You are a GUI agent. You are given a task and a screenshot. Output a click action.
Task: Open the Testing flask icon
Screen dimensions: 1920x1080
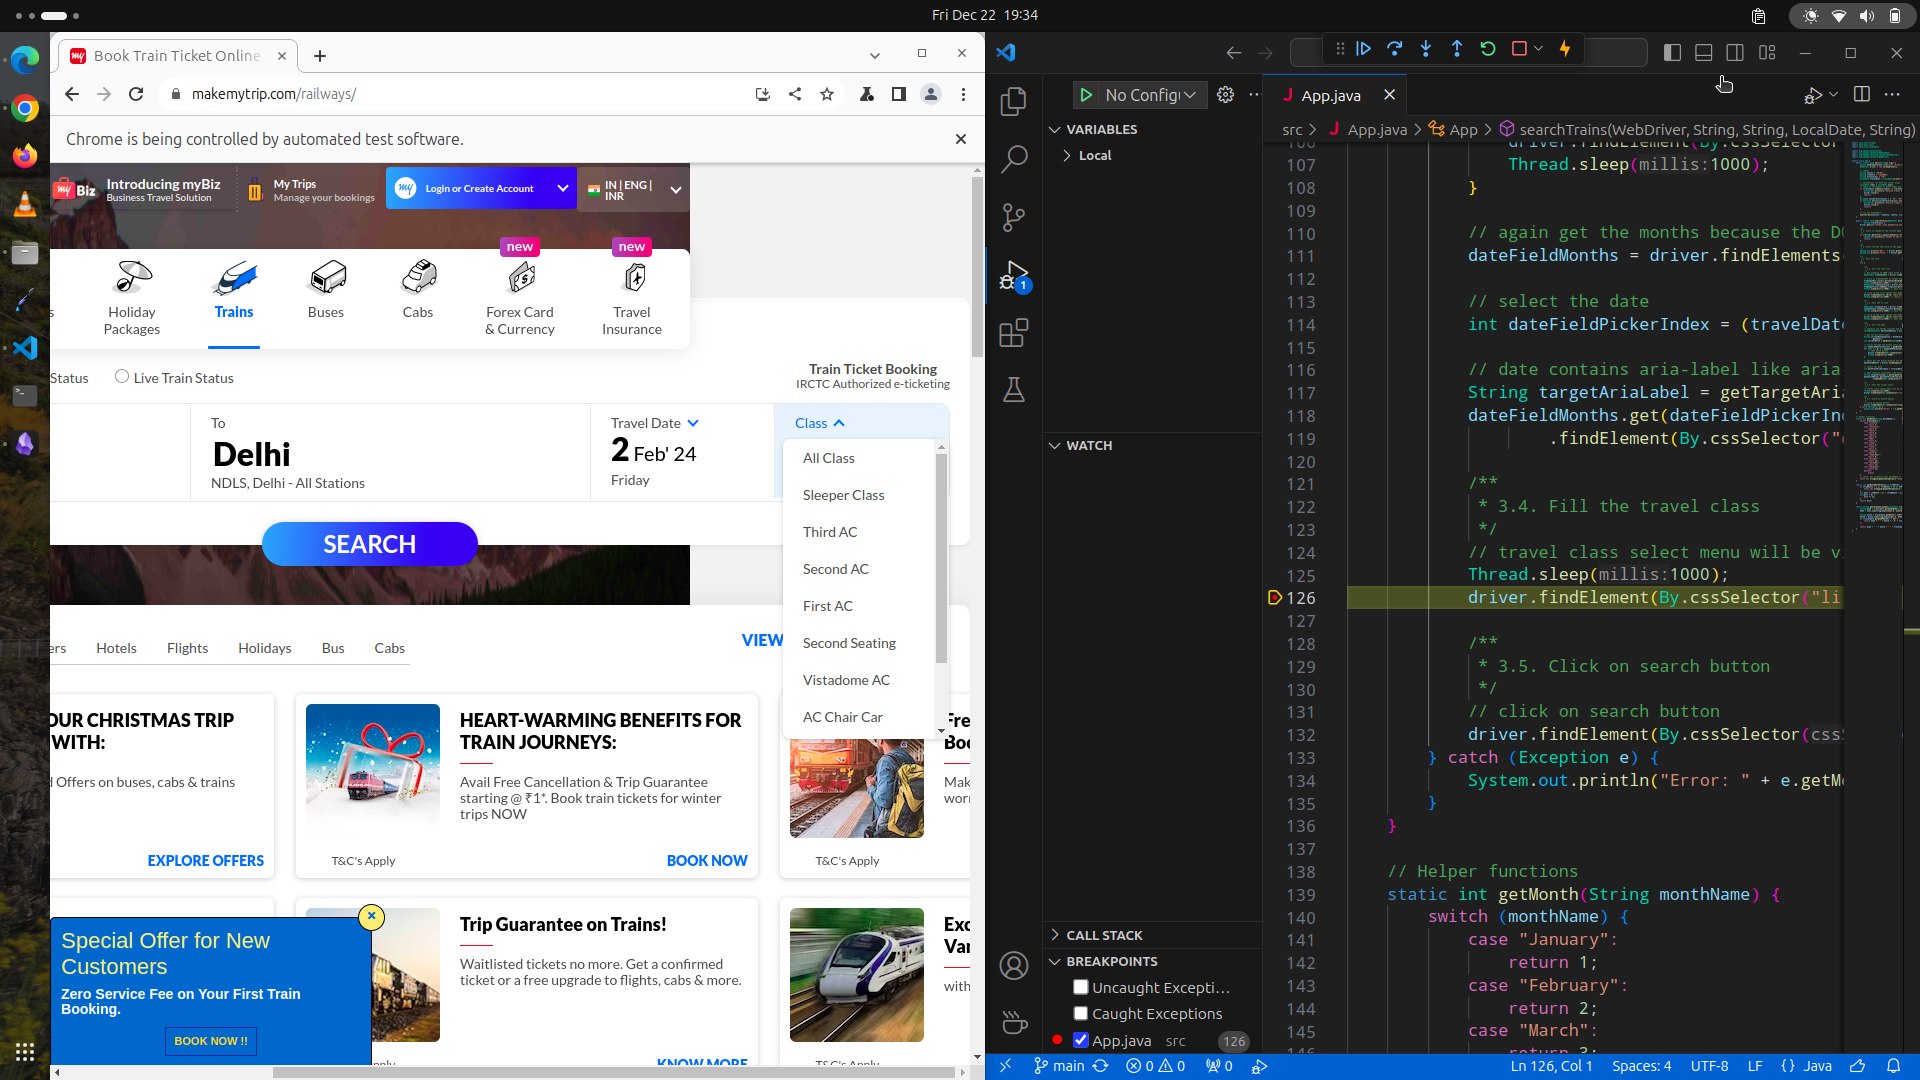(x=1014, y=390)
